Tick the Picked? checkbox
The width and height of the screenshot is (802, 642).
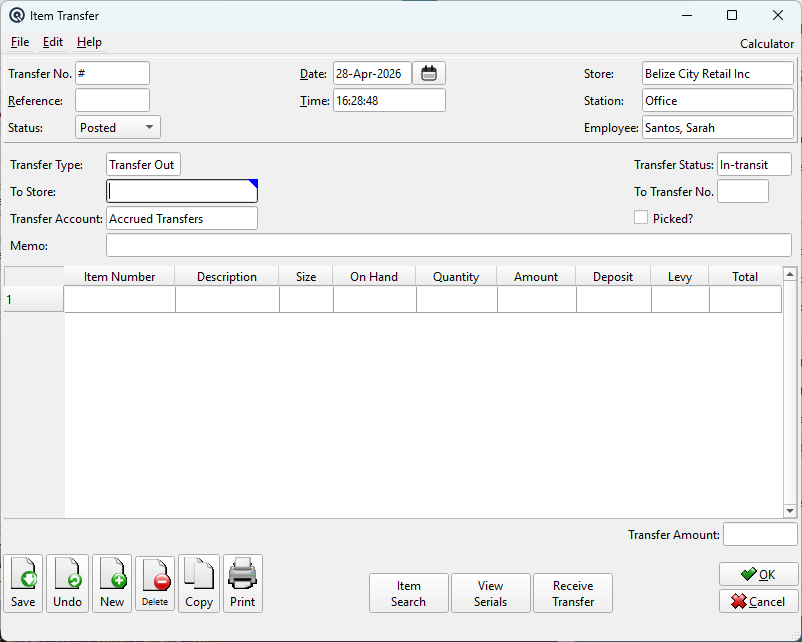coord(641,217)
